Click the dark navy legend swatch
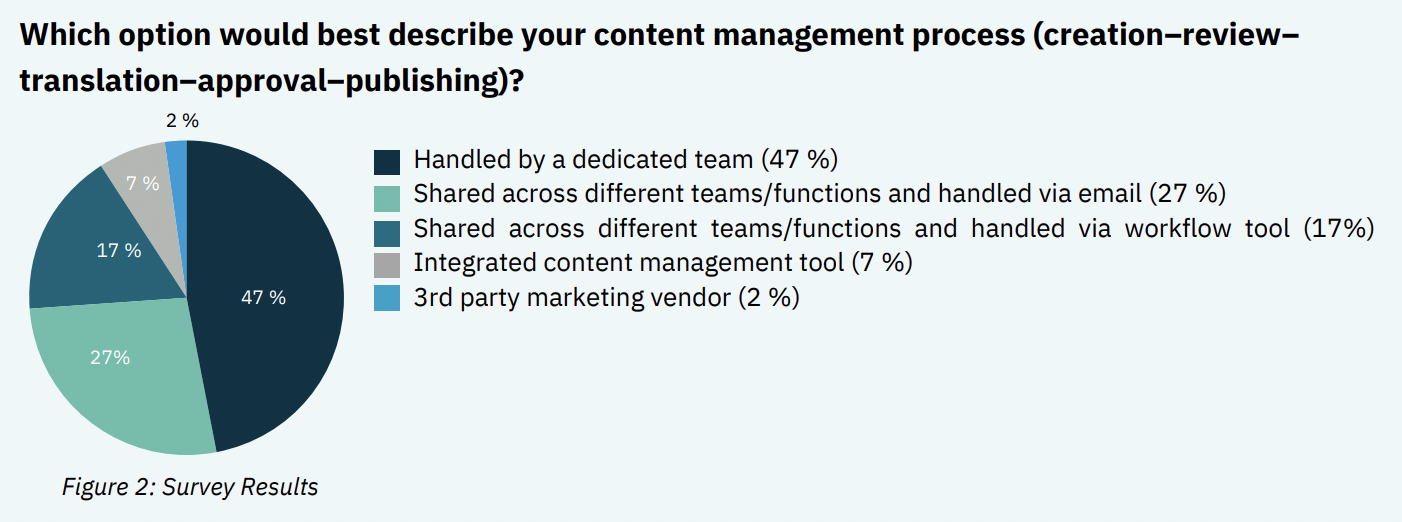This screenshot has height=522, width=1402. point(387,162)
